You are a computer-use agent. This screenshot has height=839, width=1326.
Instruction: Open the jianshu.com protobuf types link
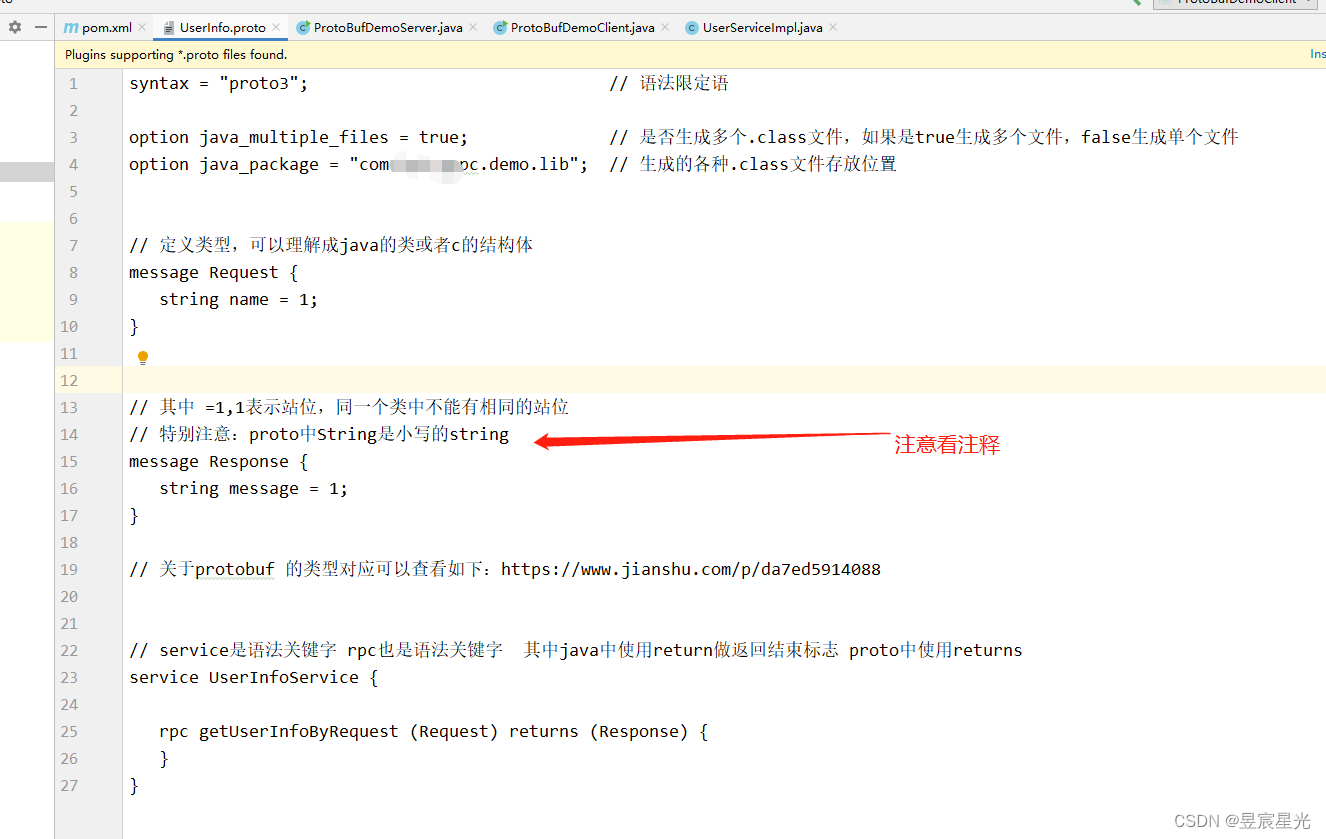point(690,568)
